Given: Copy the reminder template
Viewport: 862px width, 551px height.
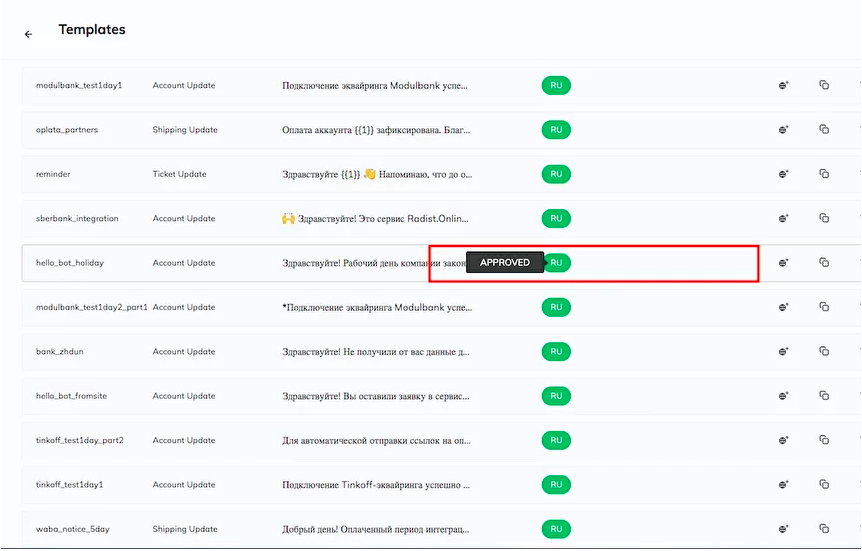Looking at the screenshot, I should tap(824, 173).
